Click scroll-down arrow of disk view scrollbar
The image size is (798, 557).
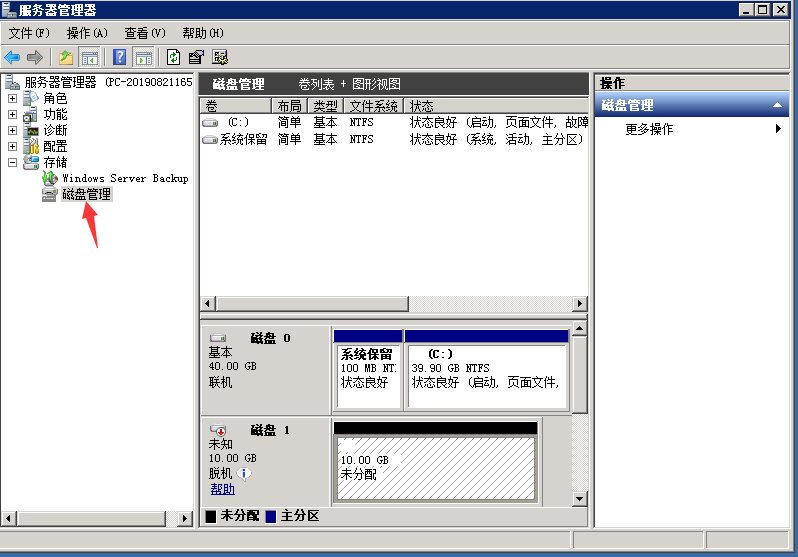[x=579, y=498]
